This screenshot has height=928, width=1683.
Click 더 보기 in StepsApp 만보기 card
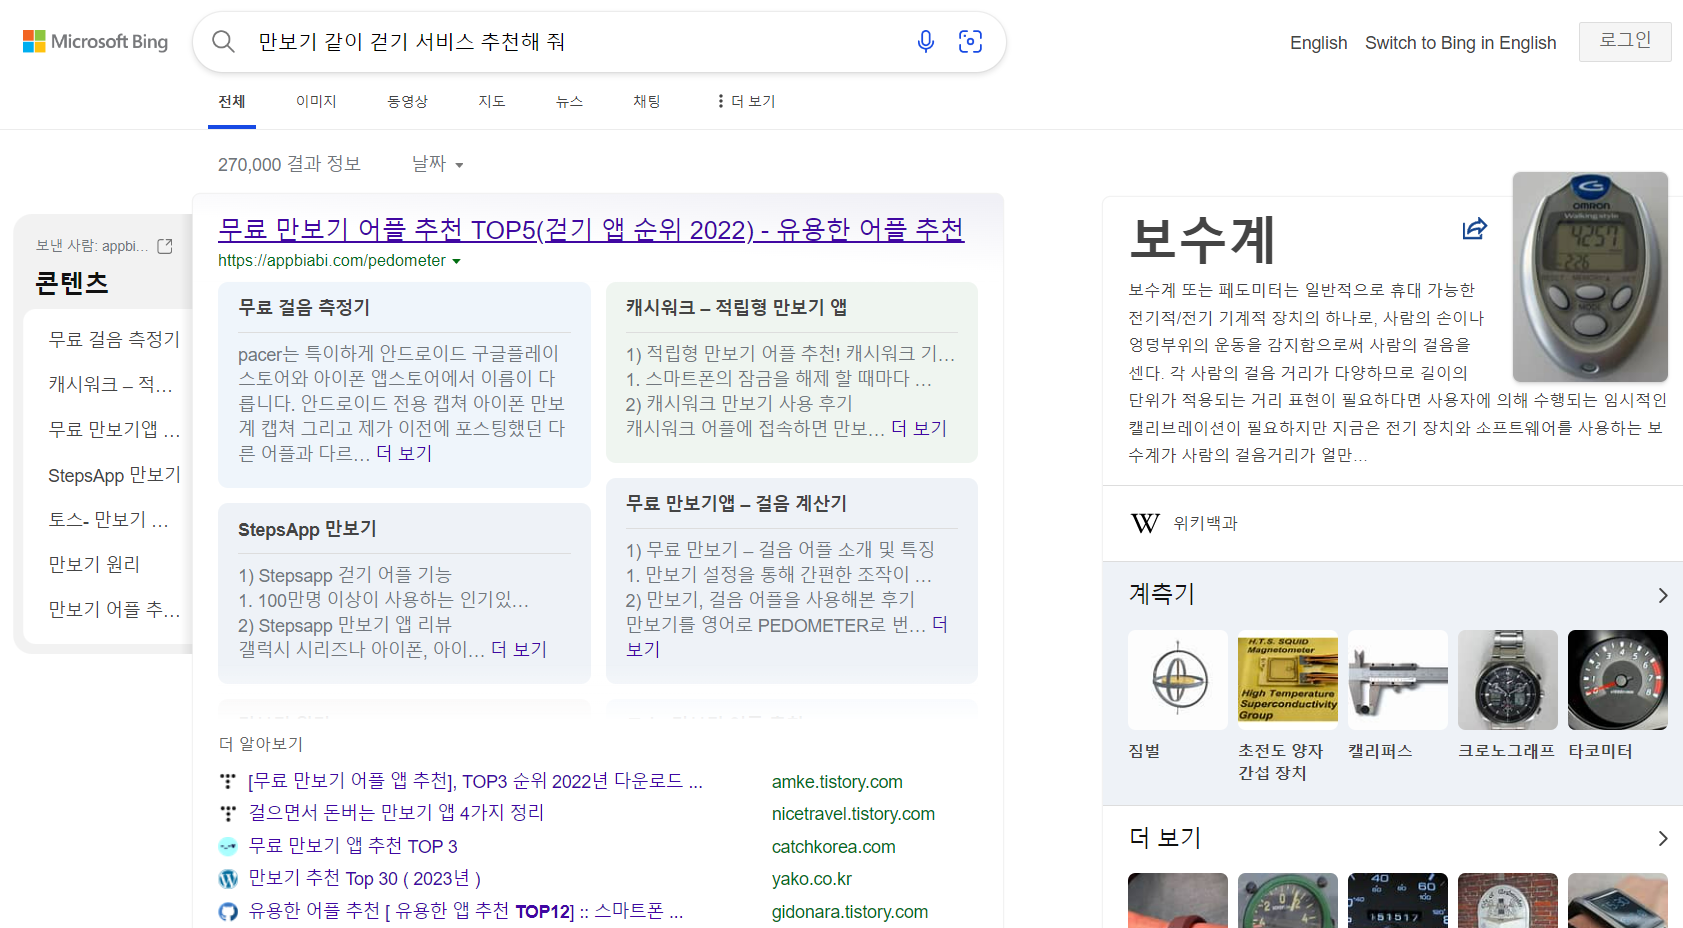coord(519,649)
